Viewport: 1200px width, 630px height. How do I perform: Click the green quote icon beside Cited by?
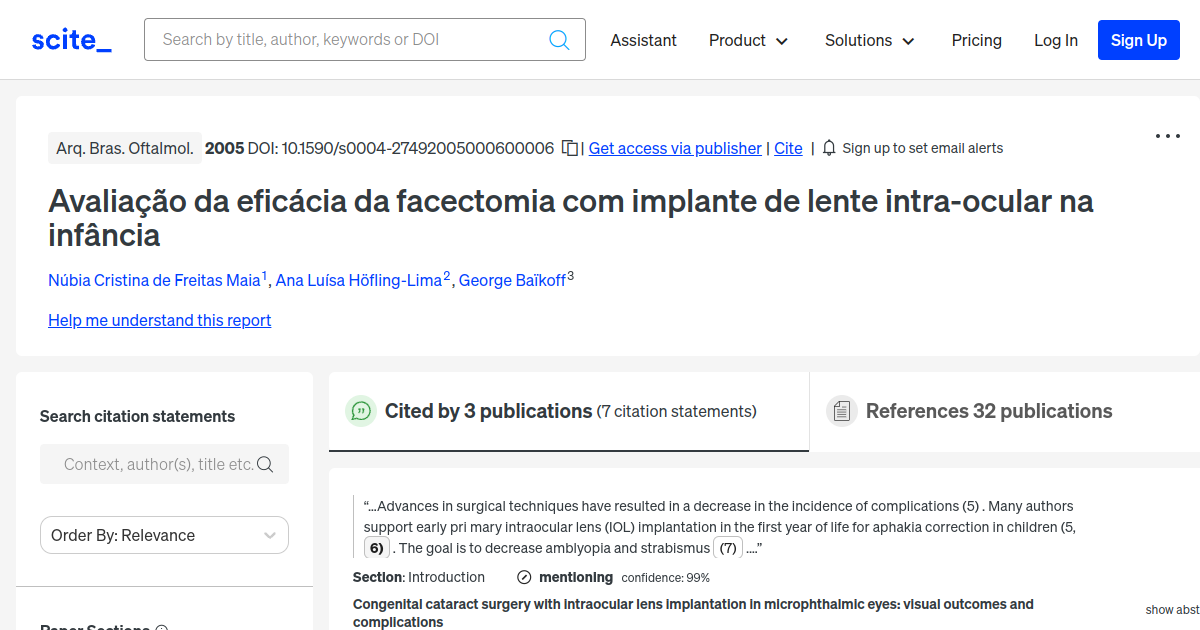click(x=360, y=411)
